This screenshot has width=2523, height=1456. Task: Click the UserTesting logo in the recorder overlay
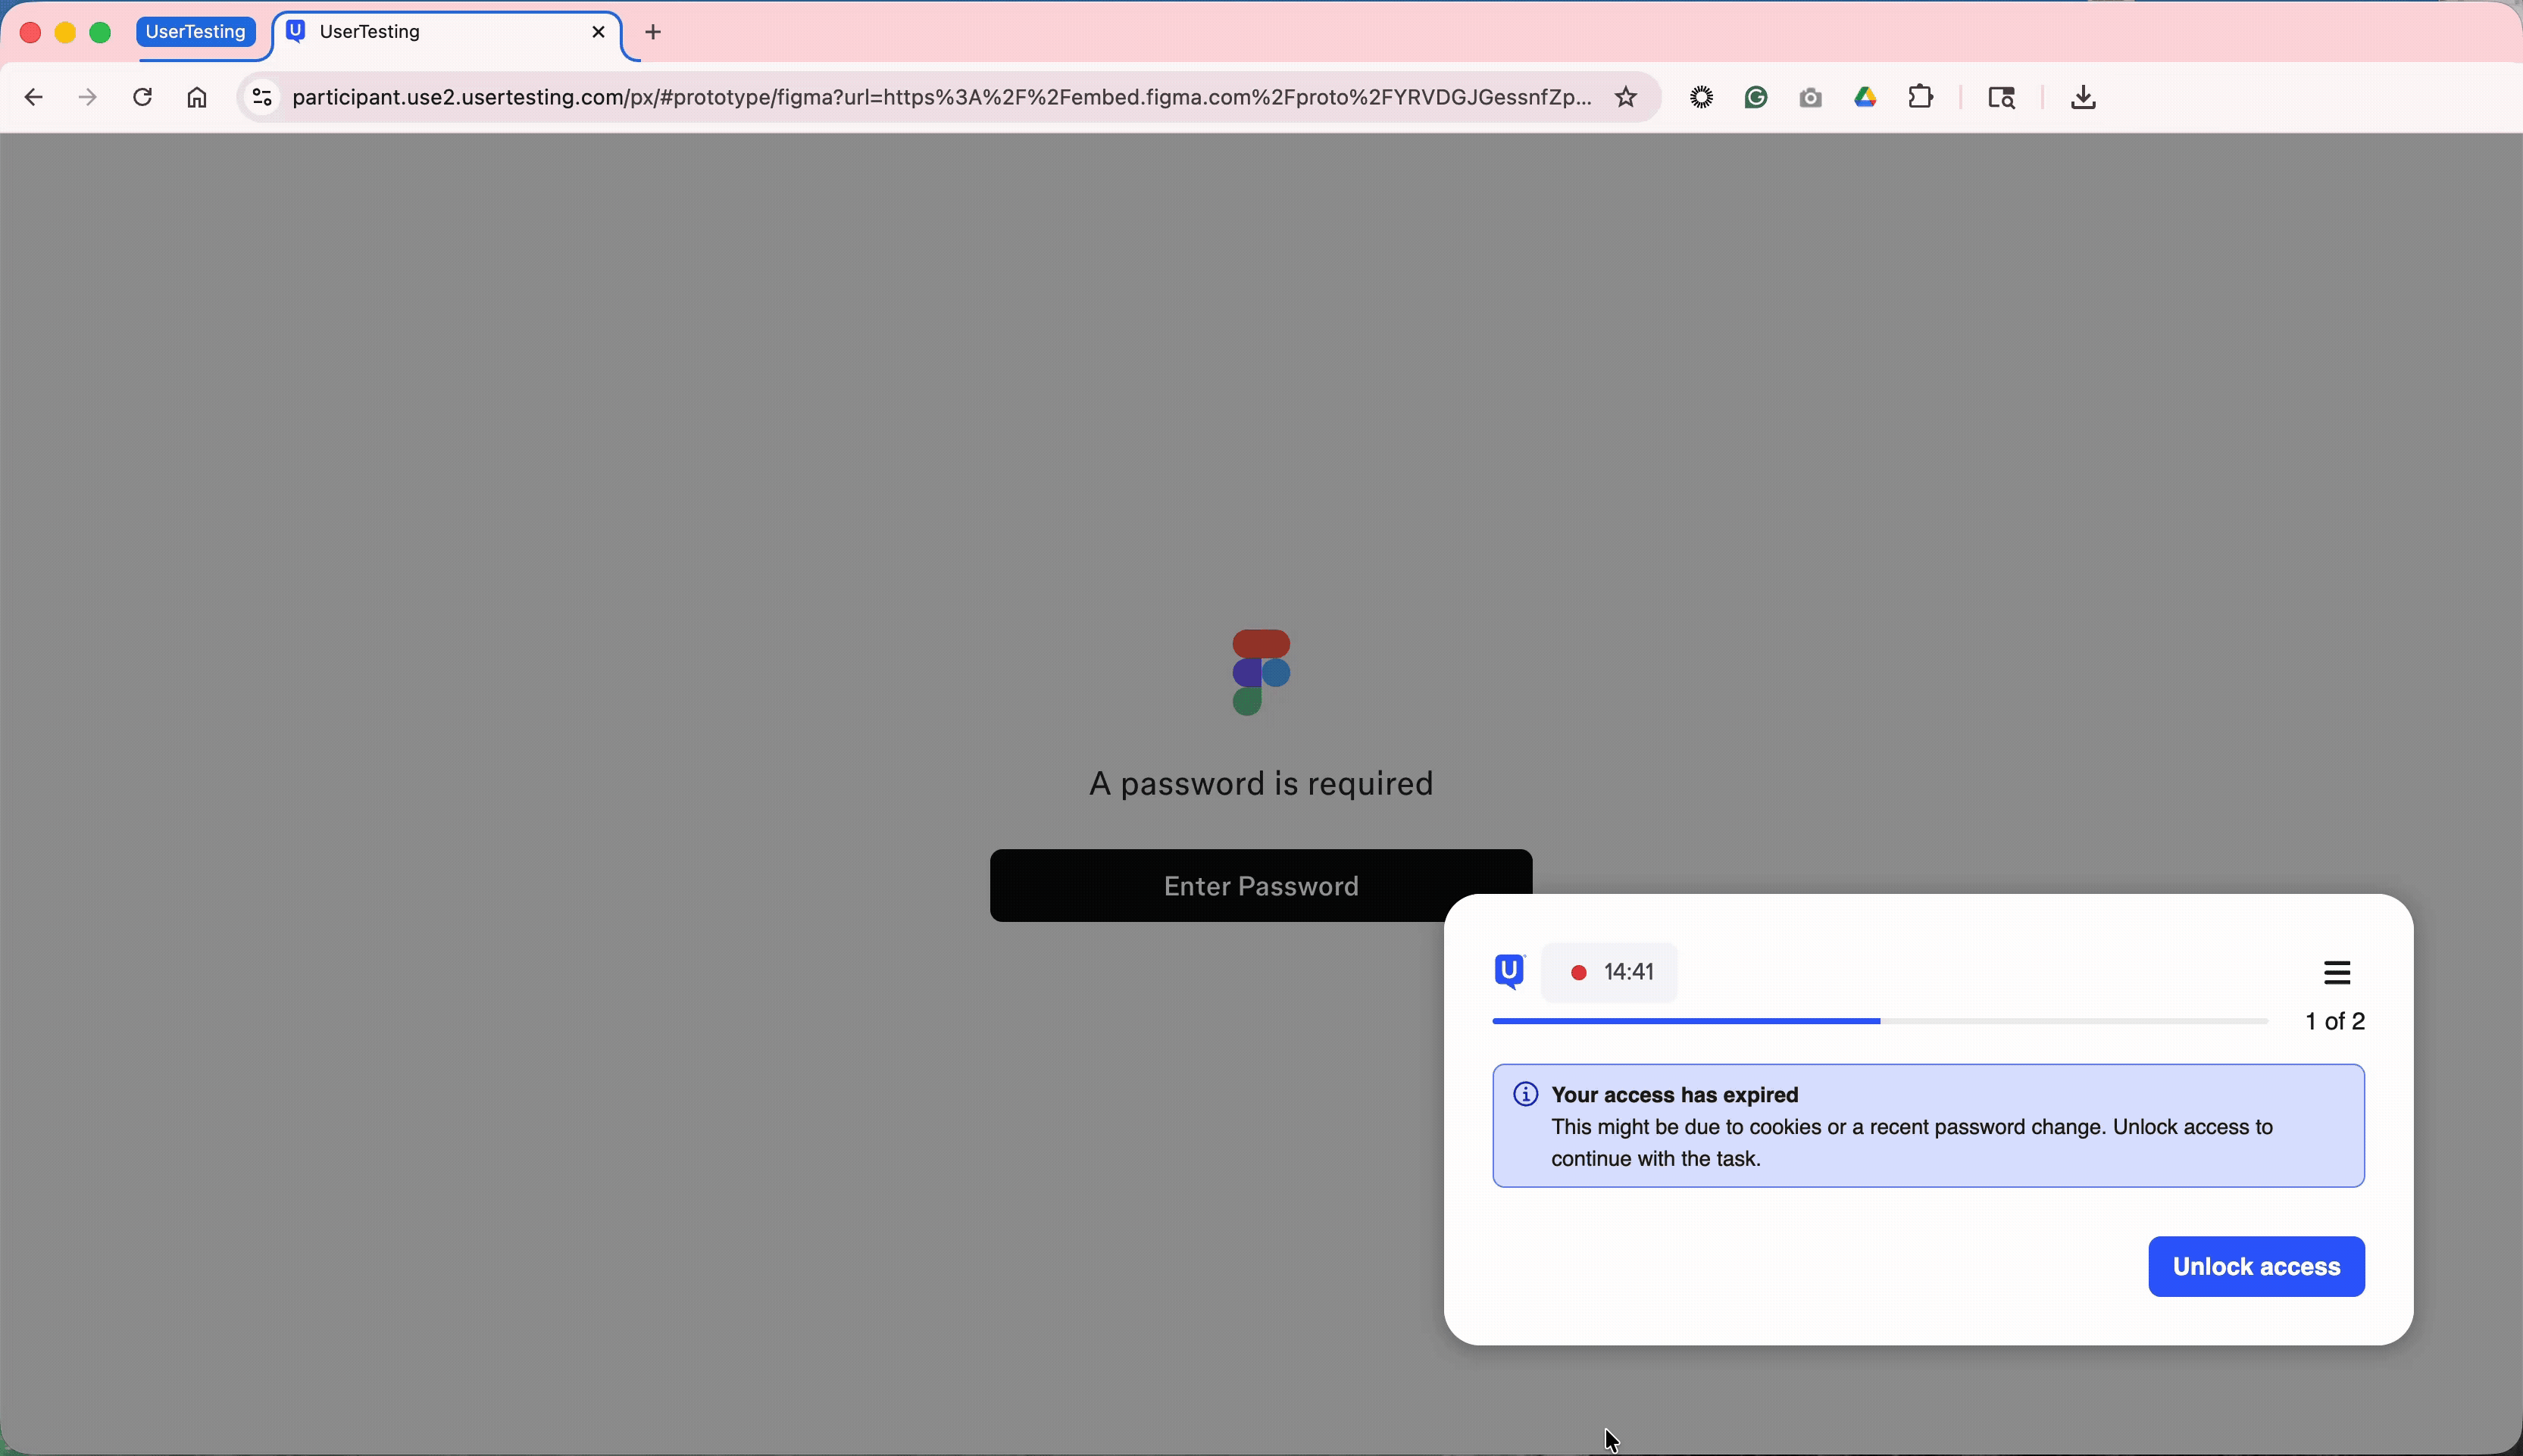pos(1510,970)
